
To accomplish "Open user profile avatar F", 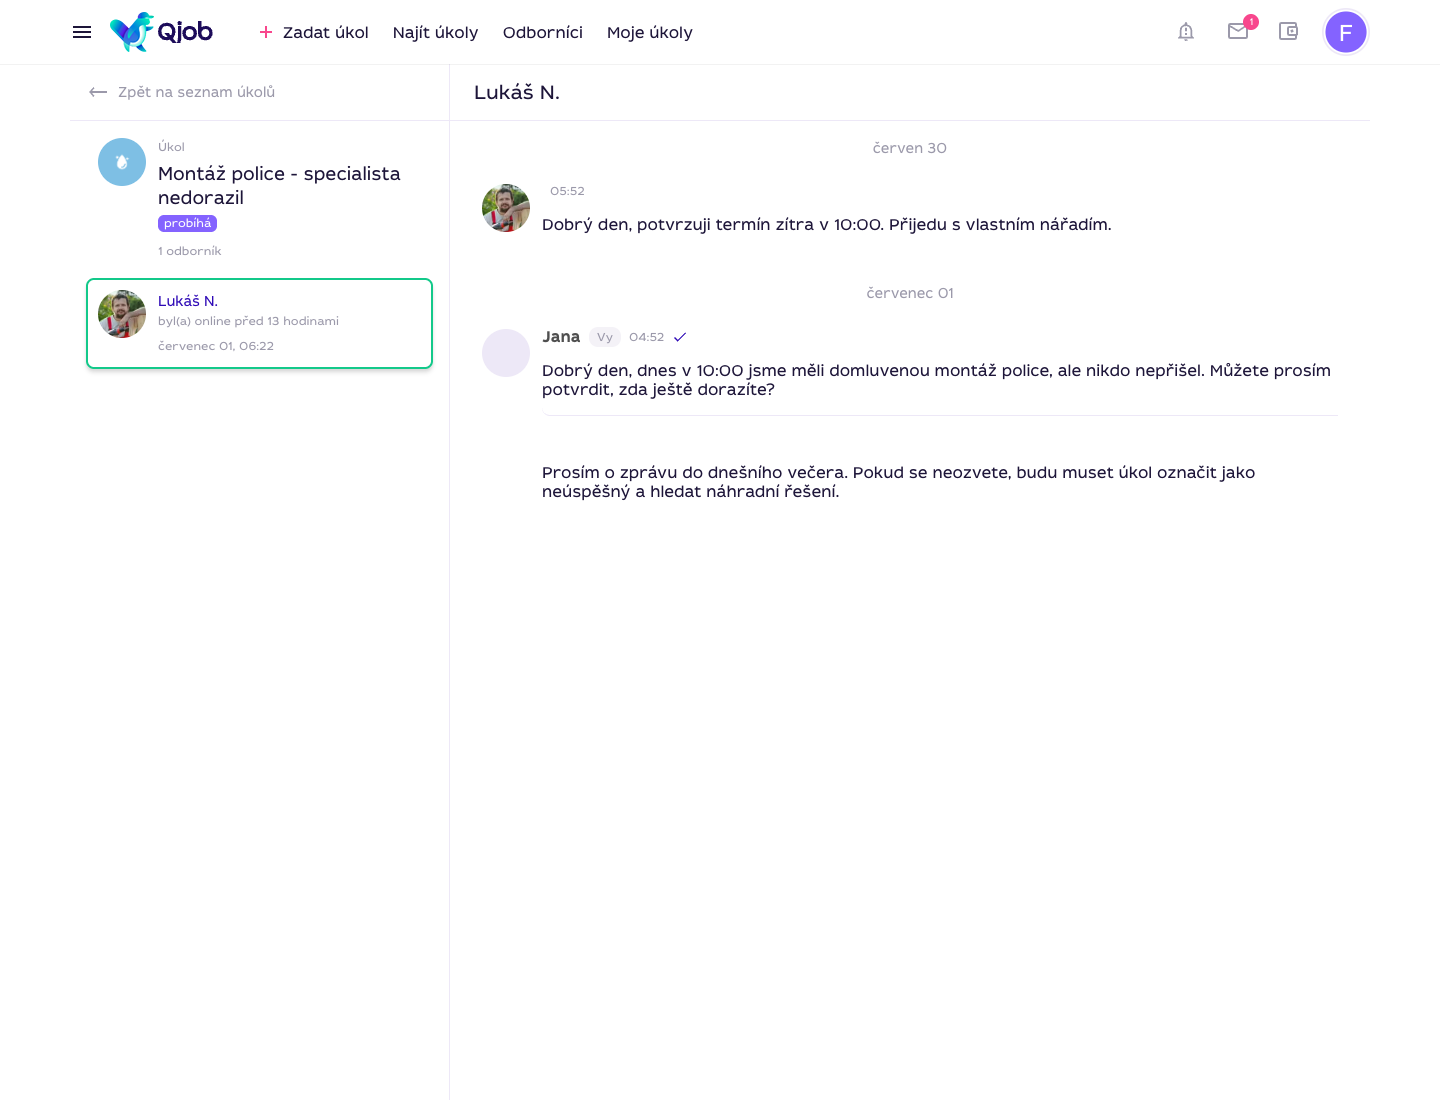I will pyautogui.click(x=1346, y=32).
